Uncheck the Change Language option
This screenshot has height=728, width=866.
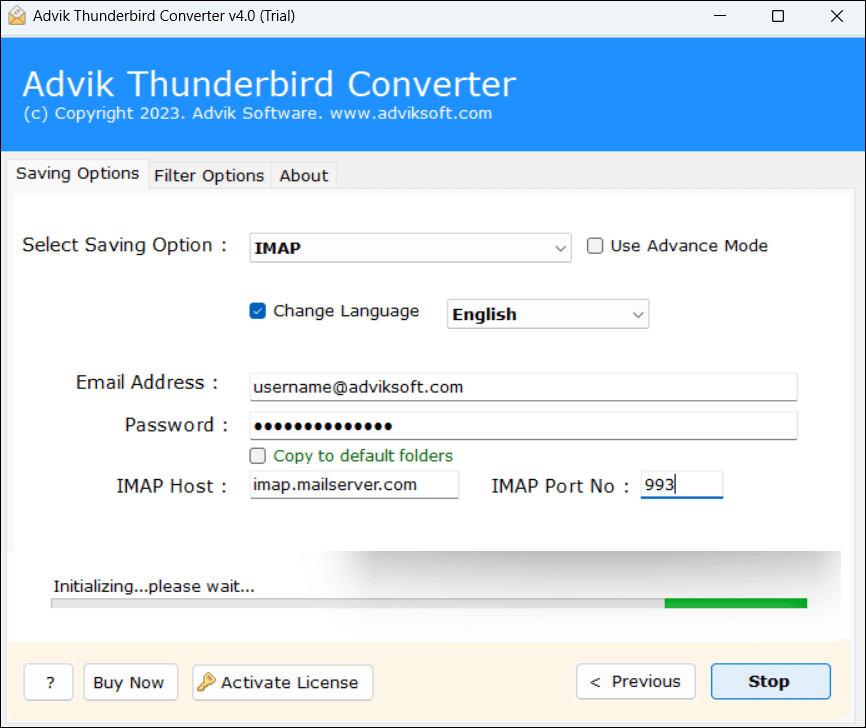click(x=258, y=311)
